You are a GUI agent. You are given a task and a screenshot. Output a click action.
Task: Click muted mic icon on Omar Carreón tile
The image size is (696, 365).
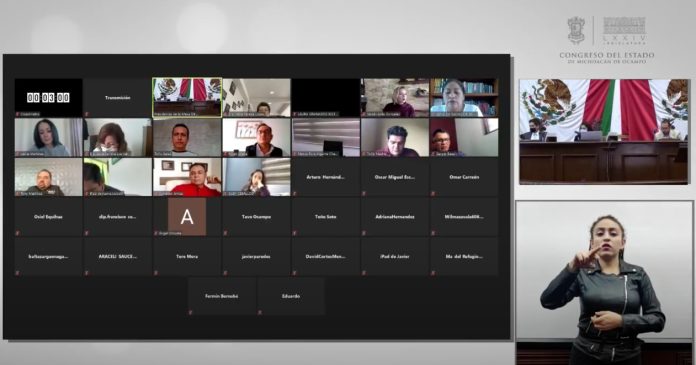click(433, 193)
